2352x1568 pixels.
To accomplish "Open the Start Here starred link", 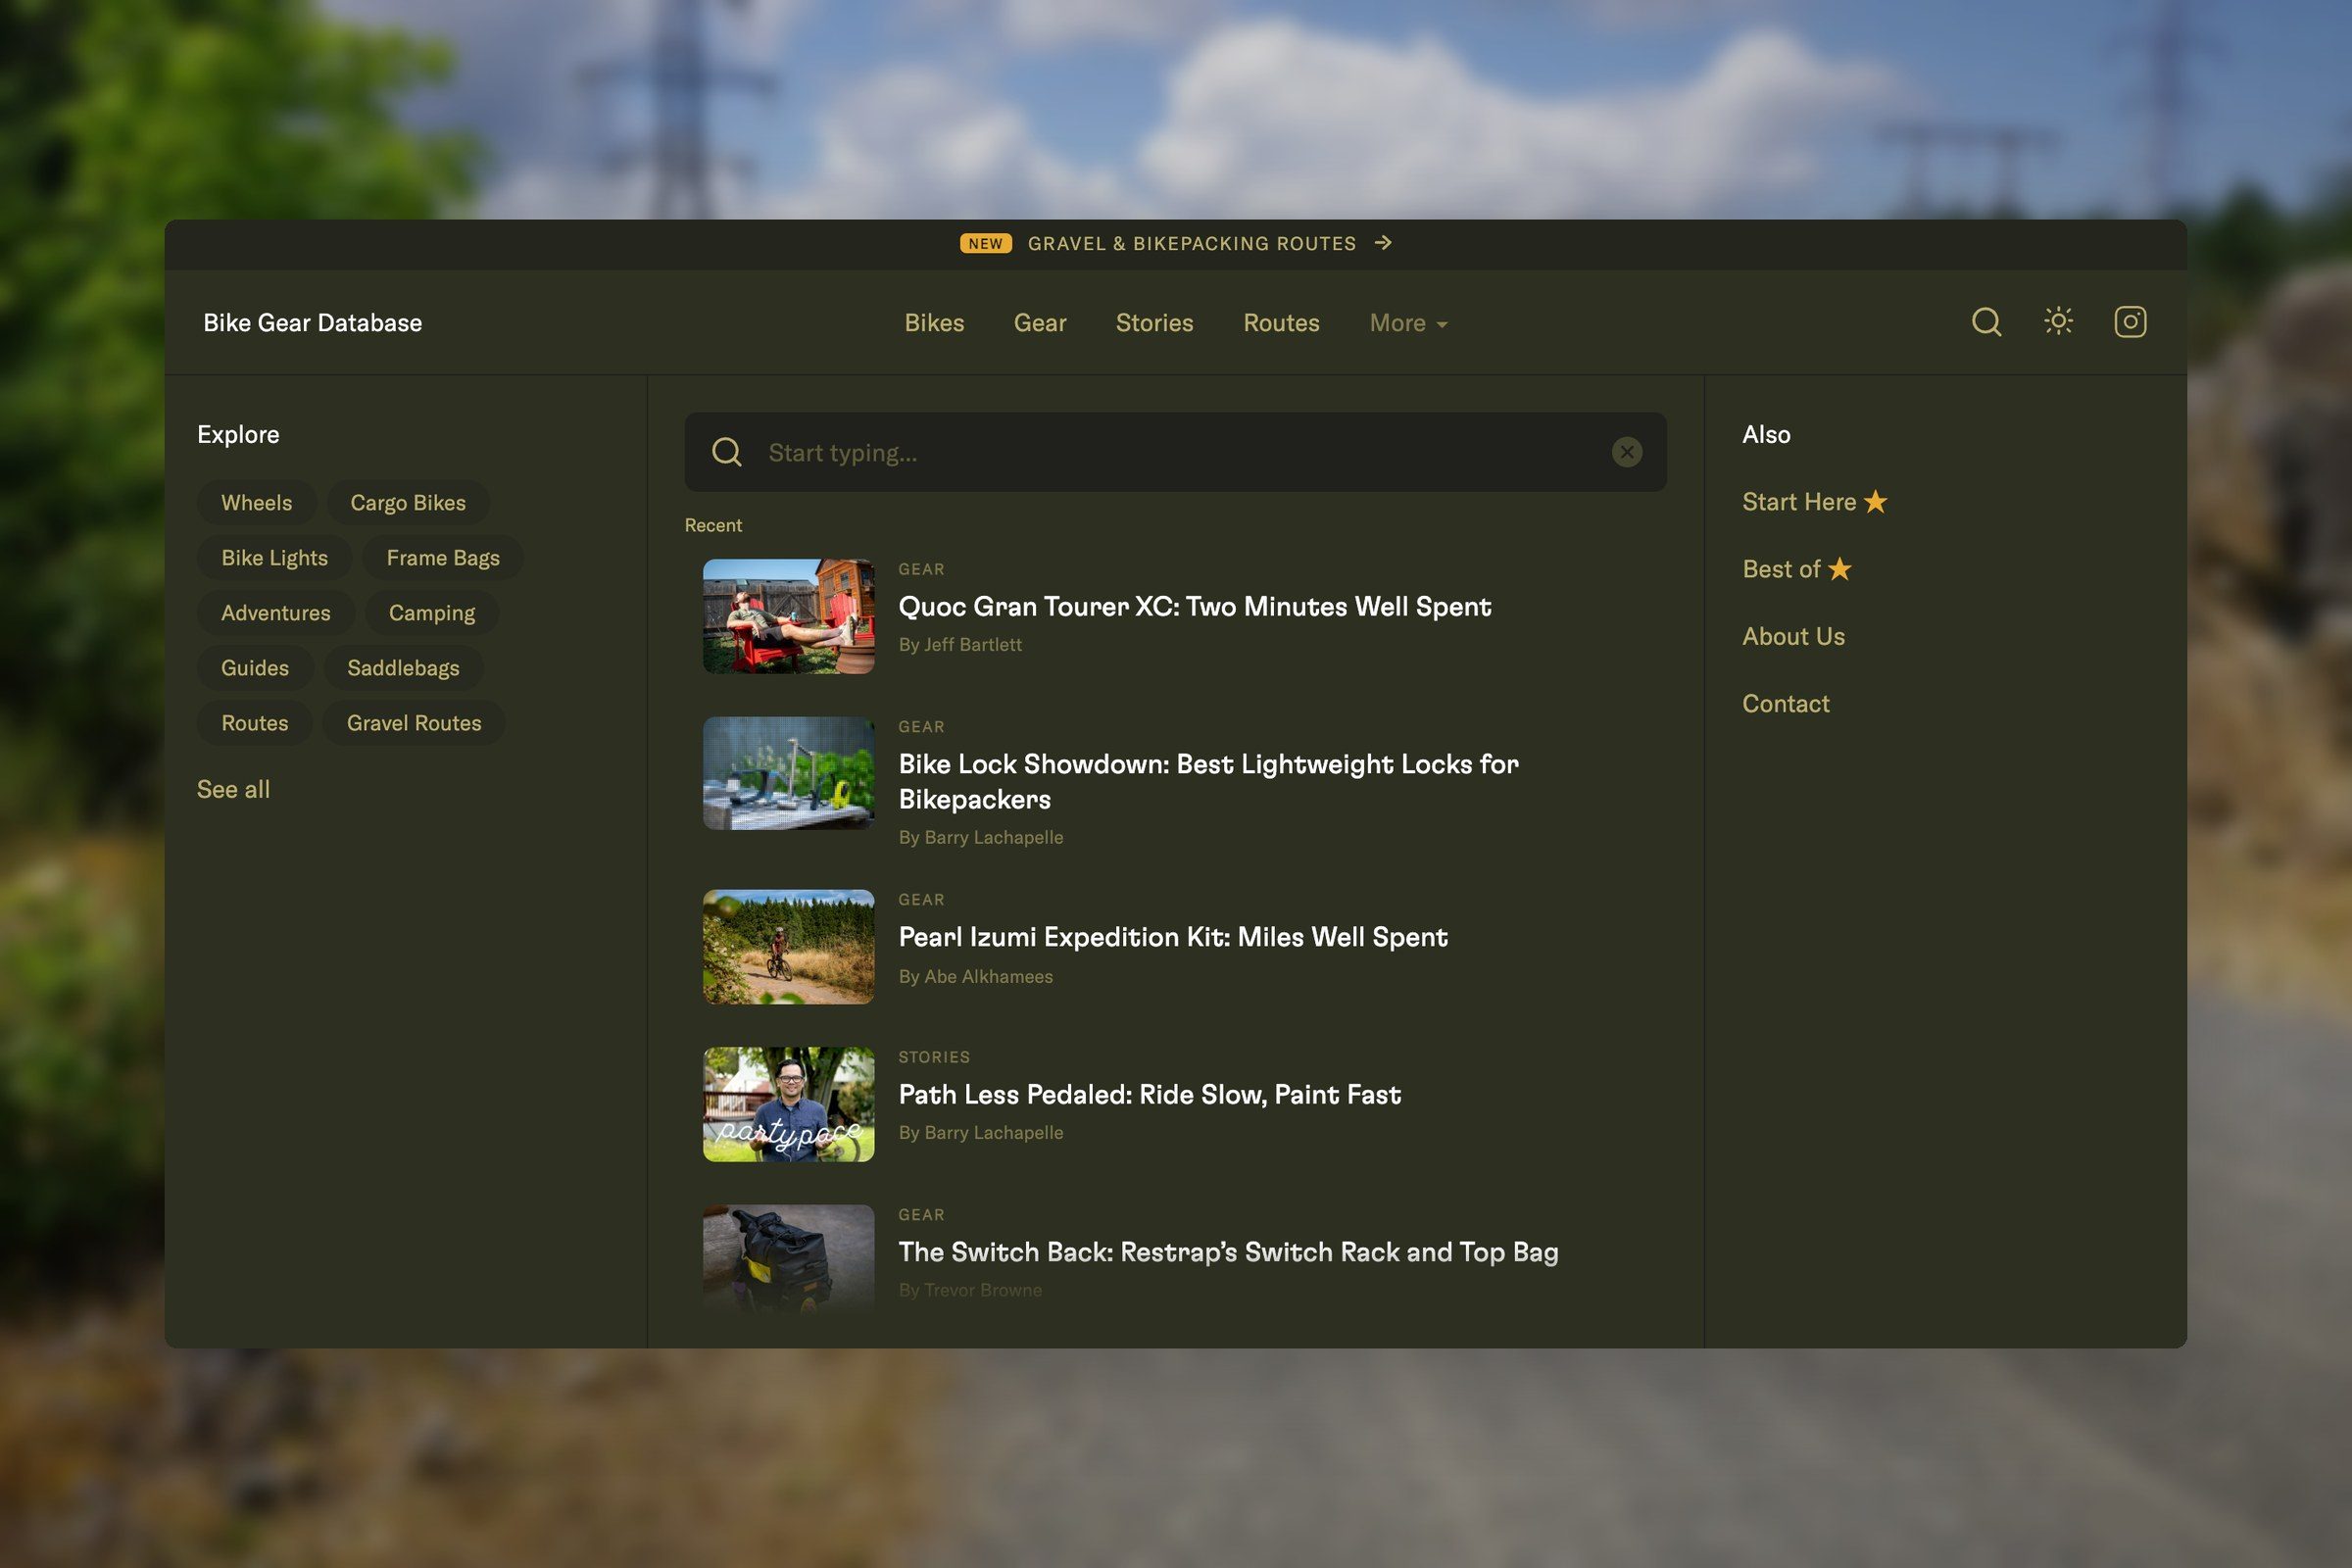I will click(1814, 502).
